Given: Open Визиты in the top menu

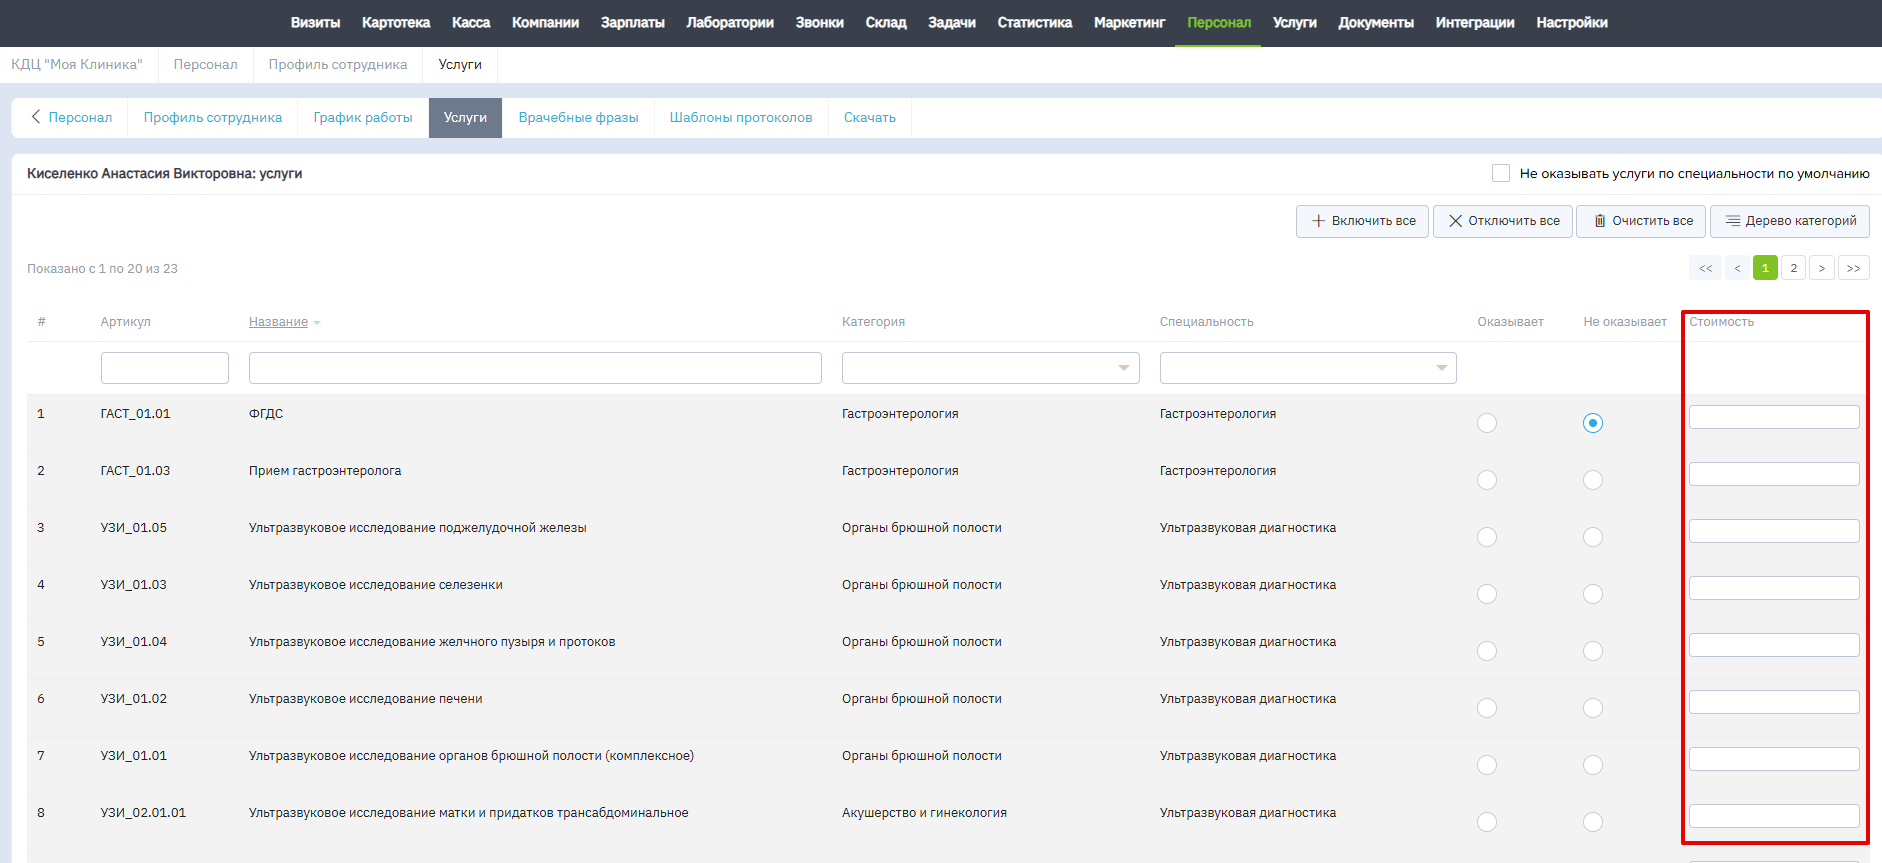Looking at the screenshot, I should pos(315,23).
